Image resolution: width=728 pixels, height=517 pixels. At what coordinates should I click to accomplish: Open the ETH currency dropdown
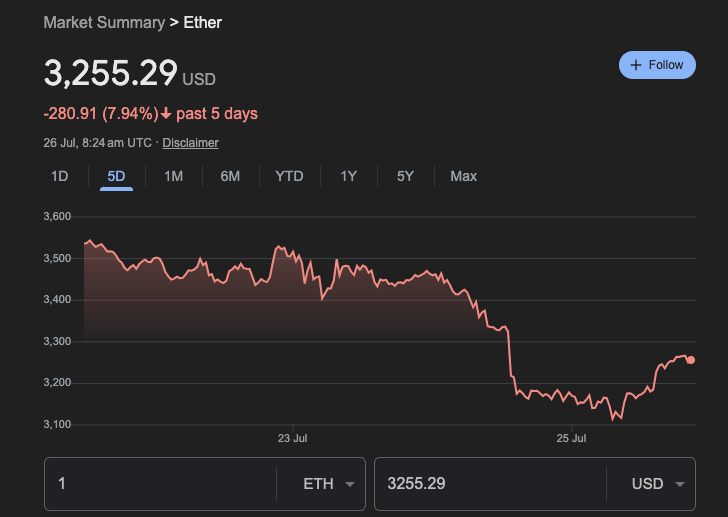click(318, 484)
